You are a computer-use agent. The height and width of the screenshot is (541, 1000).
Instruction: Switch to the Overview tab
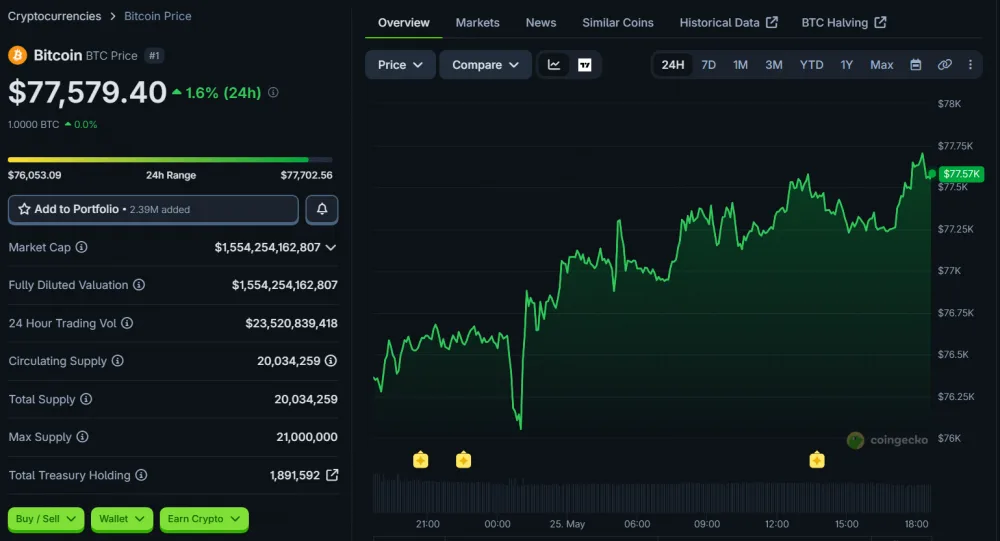[404, 22]
